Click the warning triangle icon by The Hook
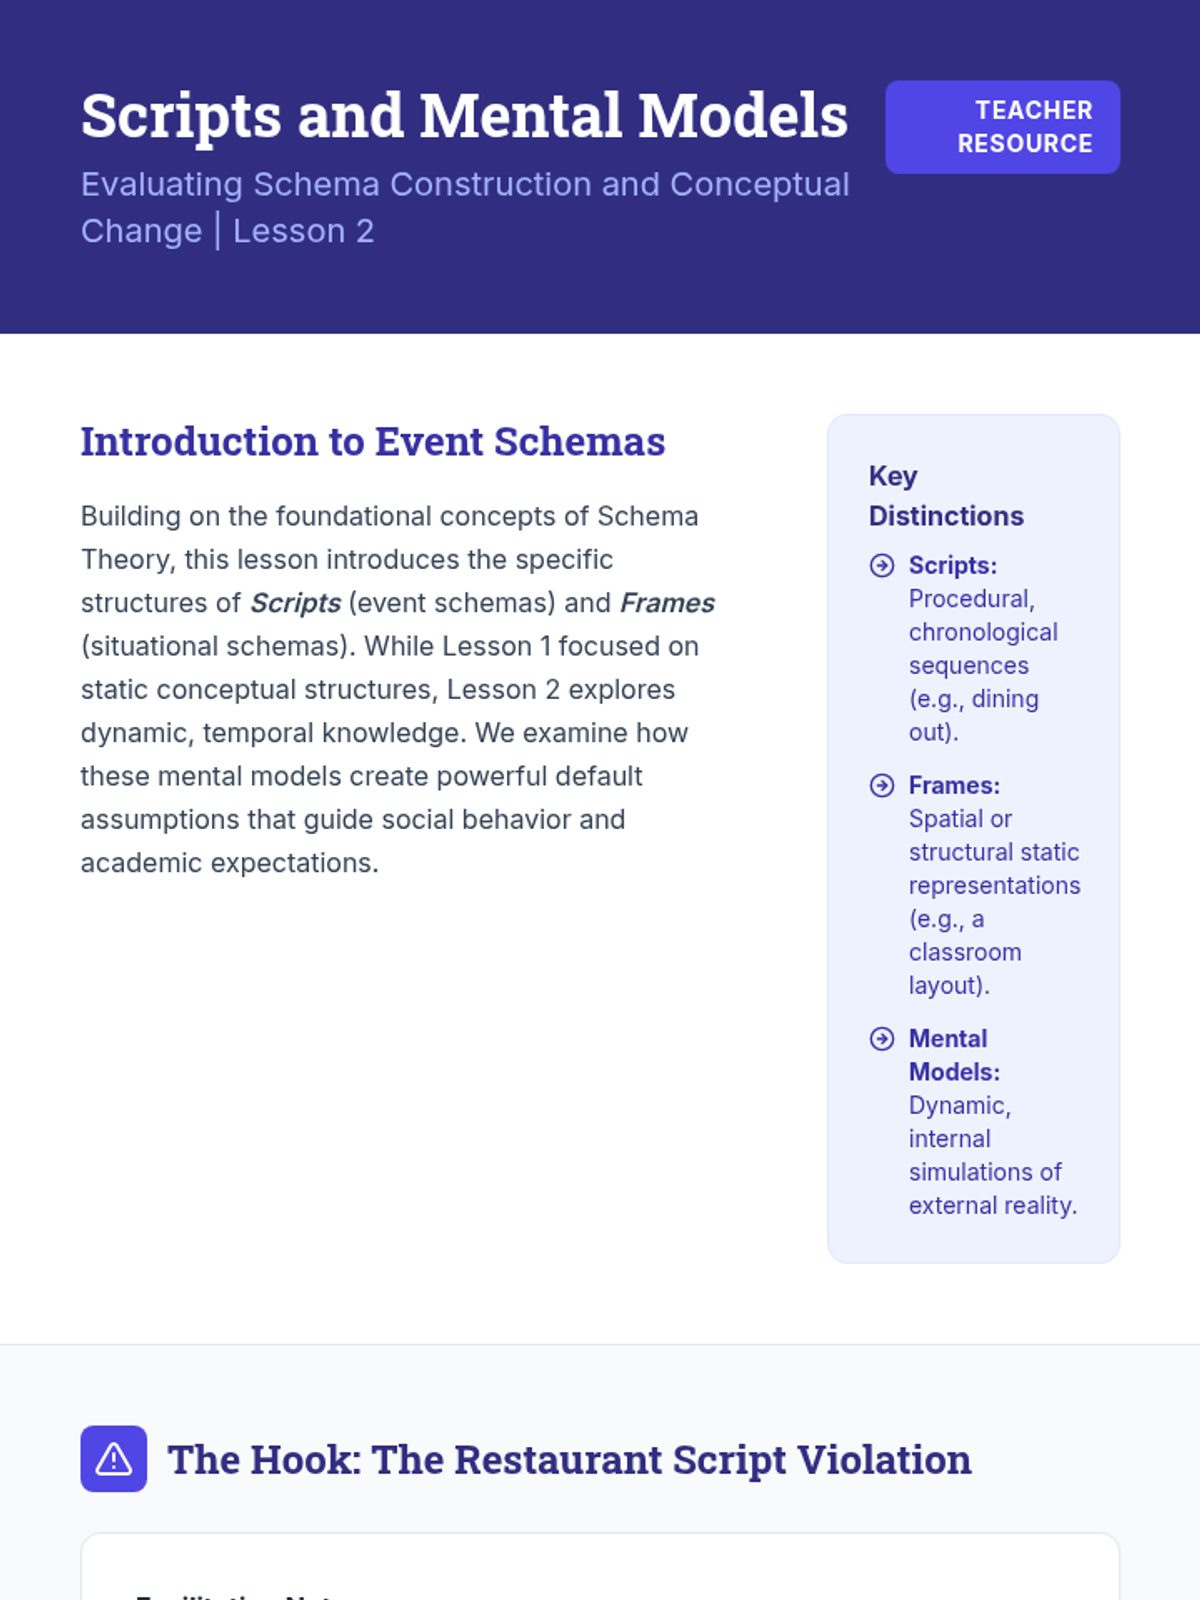The height and width of the screenshot is (1600, 1200). pos(114,1459)
